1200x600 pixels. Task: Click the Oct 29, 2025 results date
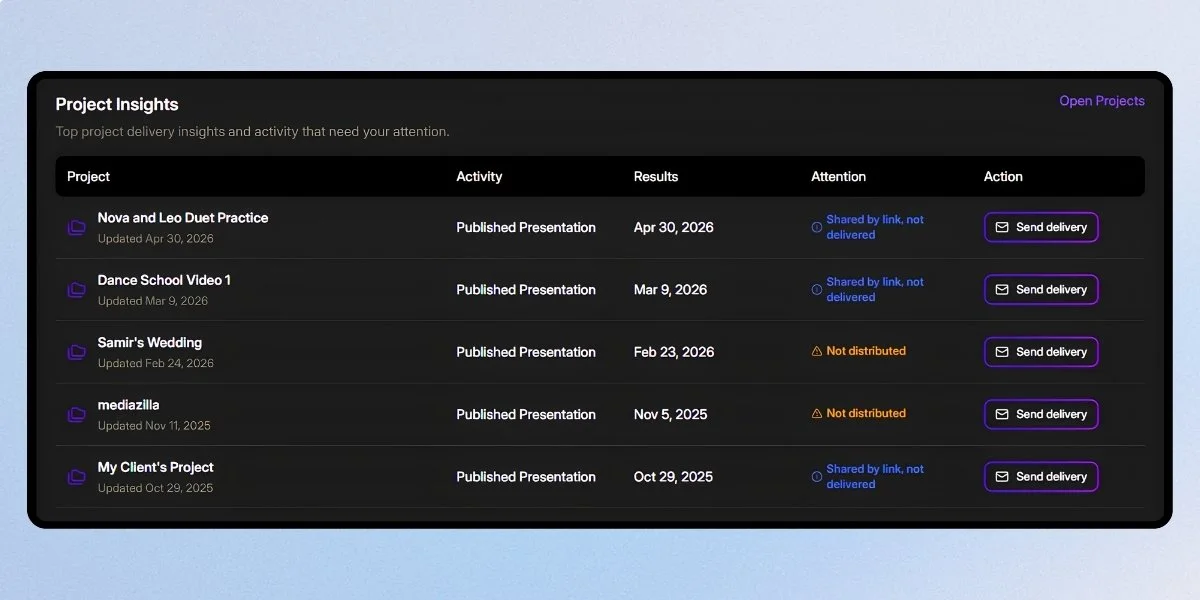tap(673, 477)
